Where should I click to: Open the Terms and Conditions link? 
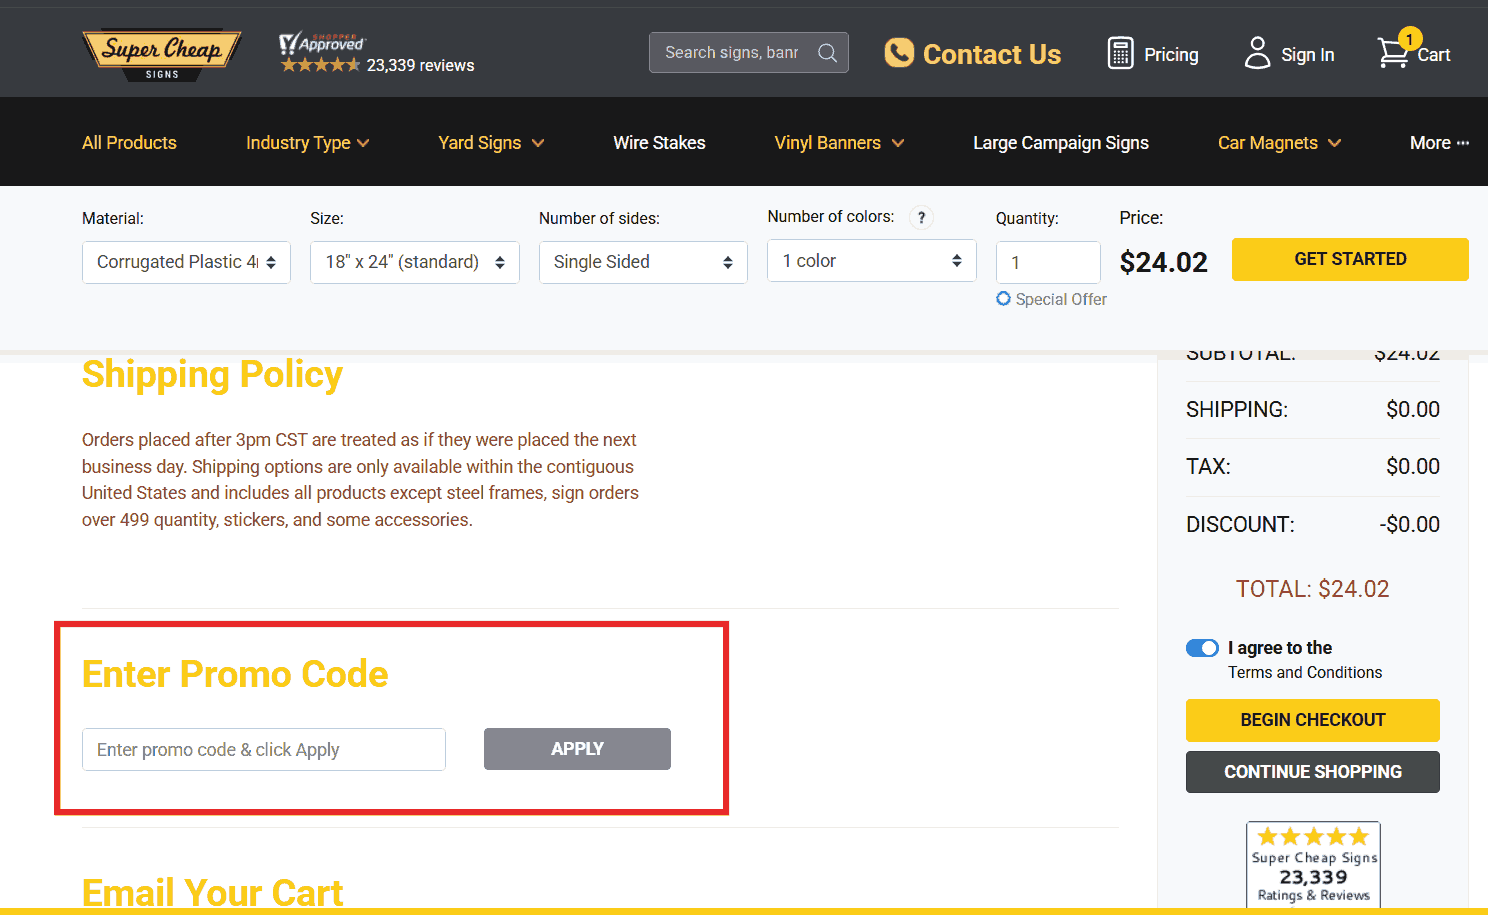tap(1305, 673)
